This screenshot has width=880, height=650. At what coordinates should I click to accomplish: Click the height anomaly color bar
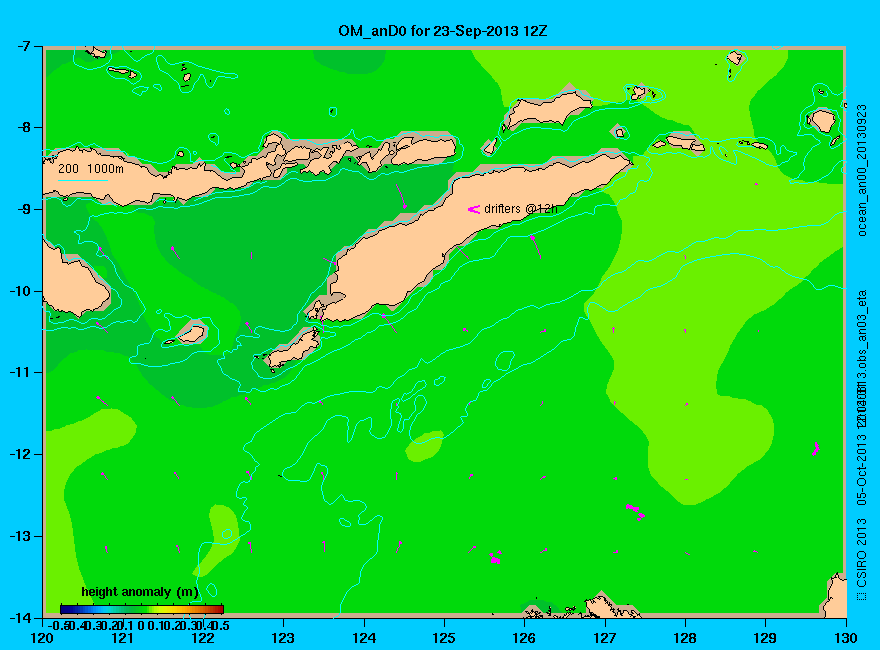(x=142, y=609)
